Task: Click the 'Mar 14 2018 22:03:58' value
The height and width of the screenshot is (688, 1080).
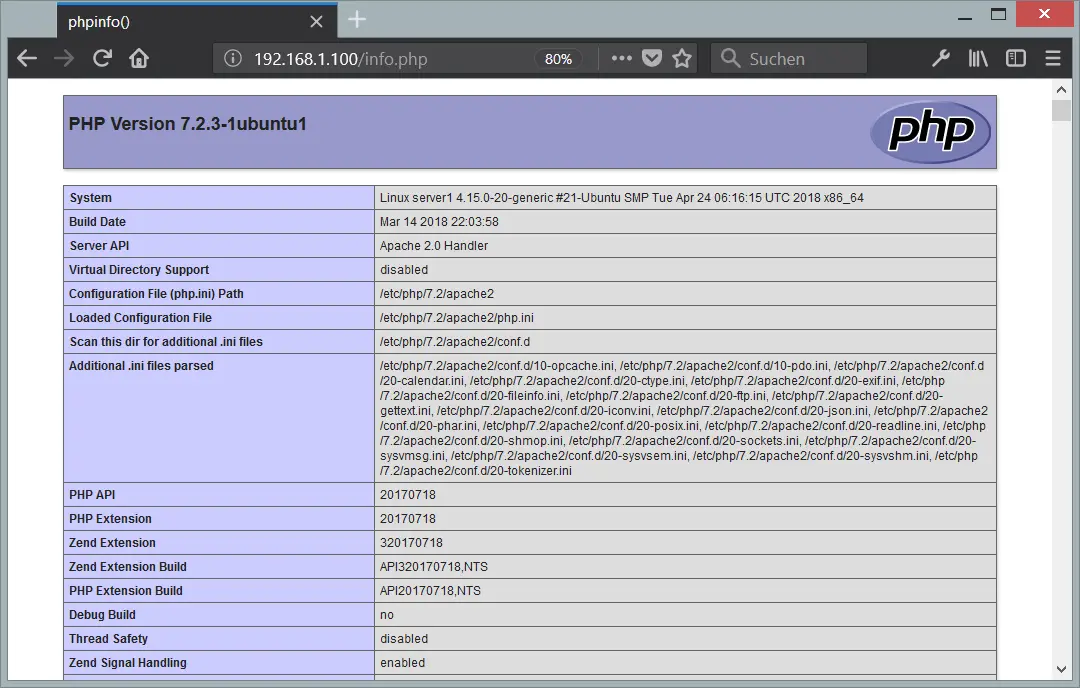Action: (x=439, y=222)
